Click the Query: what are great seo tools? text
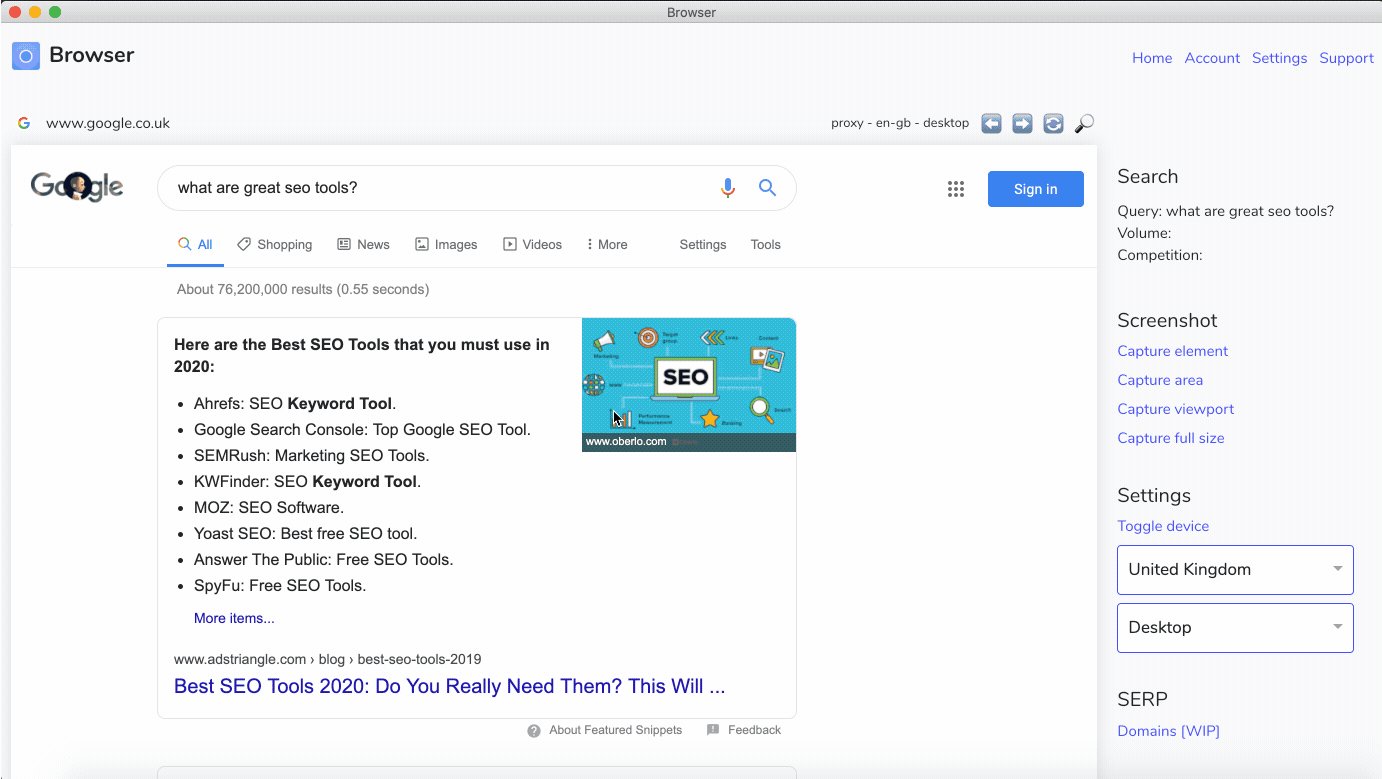Image resolution: width=1382 pixels, height=779 pixels. click(1226, 211)
